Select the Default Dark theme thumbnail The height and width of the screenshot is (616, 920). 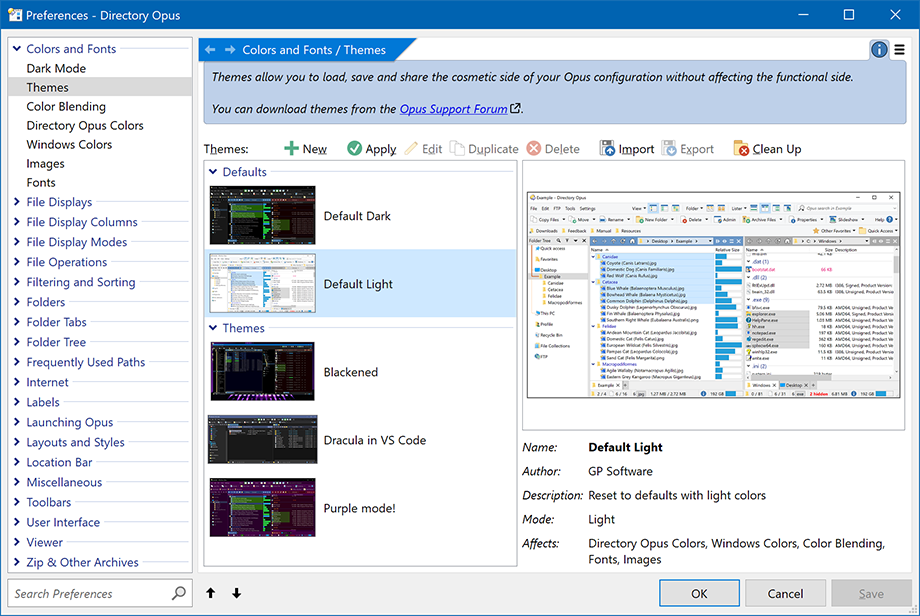point(262,215)
